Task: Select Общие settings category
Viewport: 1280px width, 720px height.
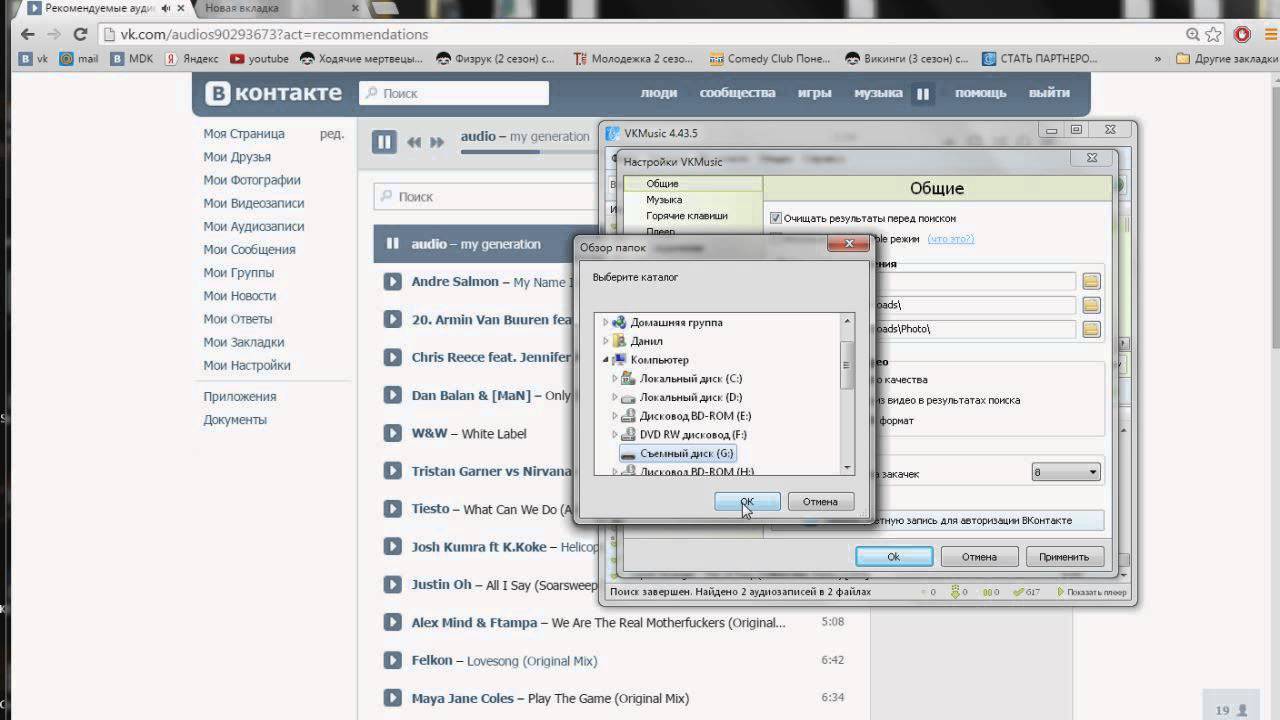Action: coord(662,184)
